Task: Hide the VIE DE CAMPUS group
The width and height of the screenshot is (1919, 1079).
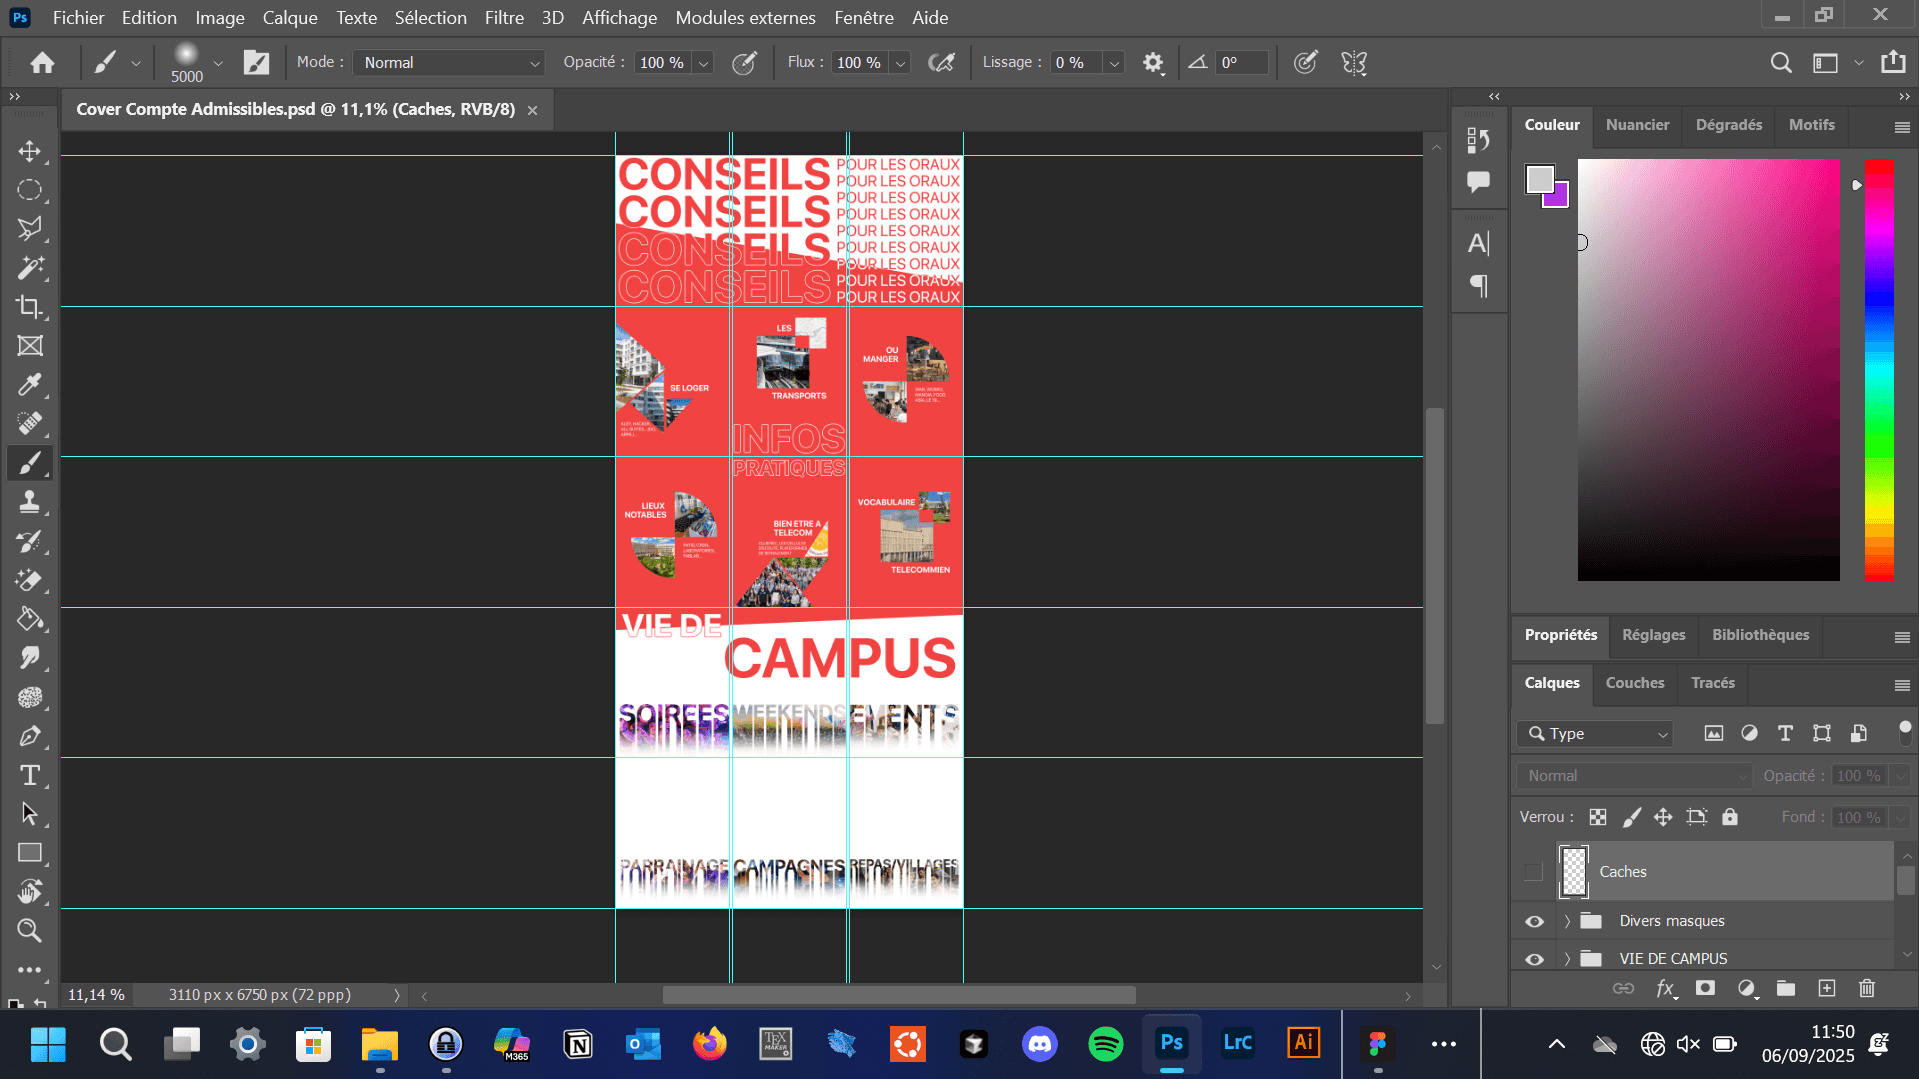Action: [1534, 959]
